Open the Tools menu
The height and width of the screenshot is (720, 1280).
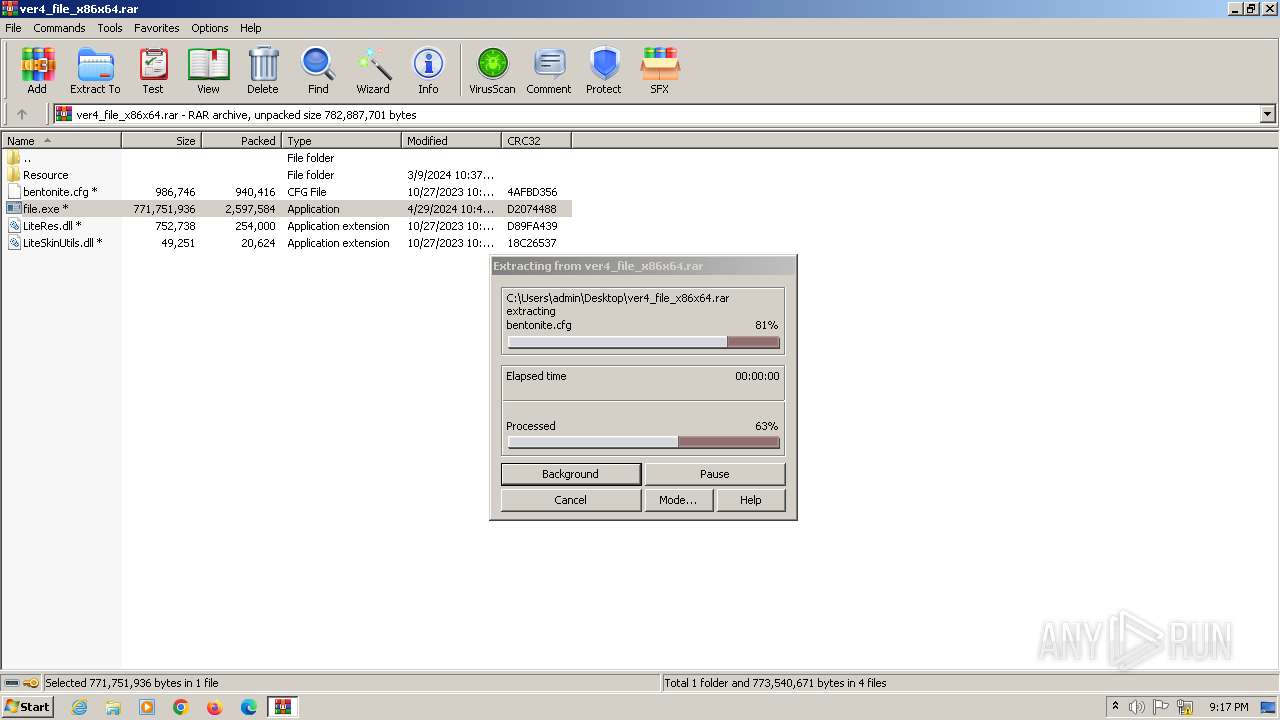110,28
